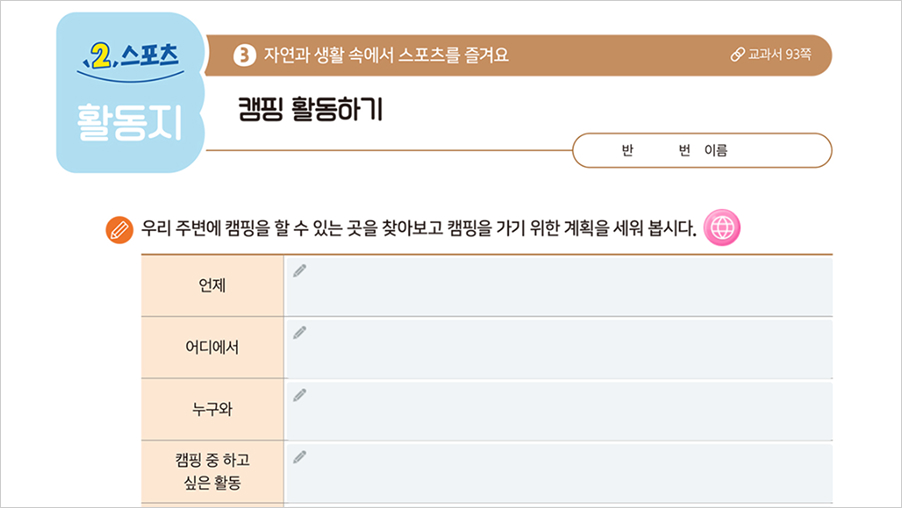Click the 언제 row label cell
This screenshot has height=508, width=902.
[212, 285]
